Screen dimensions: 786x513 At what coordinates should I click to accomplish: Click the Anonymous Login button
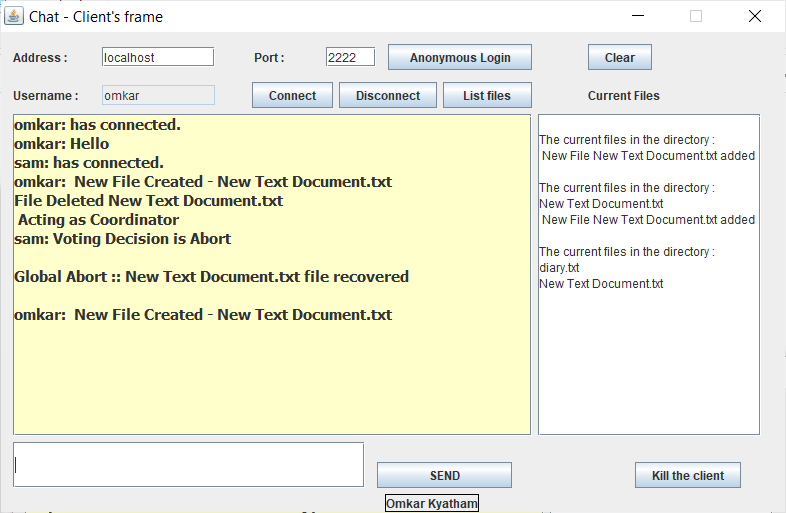(x=460, y=57)
